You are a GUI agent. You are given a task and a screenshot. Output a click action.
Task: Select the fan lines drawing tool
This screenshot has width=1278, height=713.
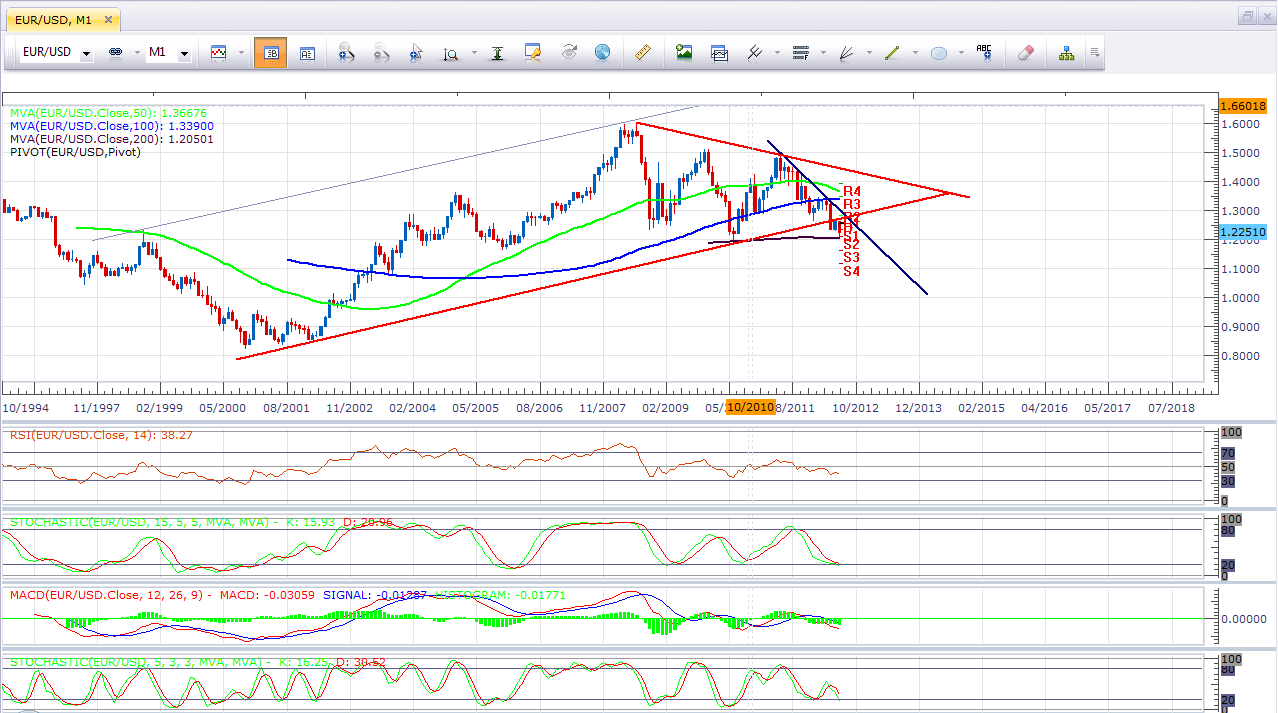(846, 53)
